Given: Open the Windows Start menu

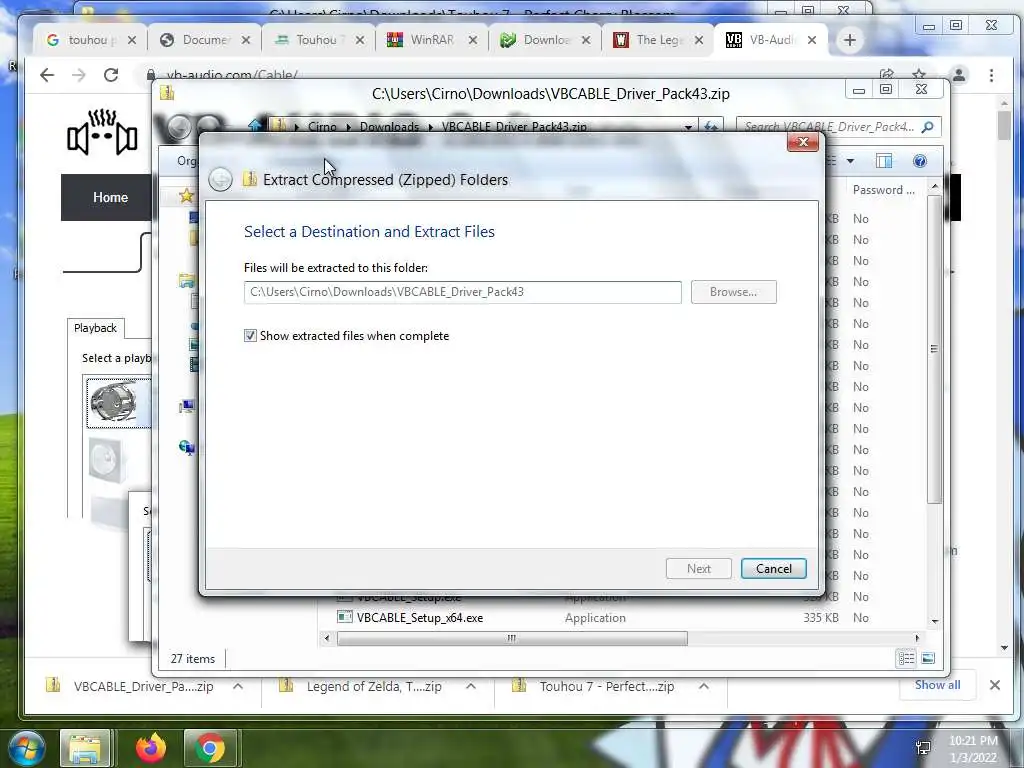Looking at the screenshot, I should pyautogui.click(x=27, y=748).
